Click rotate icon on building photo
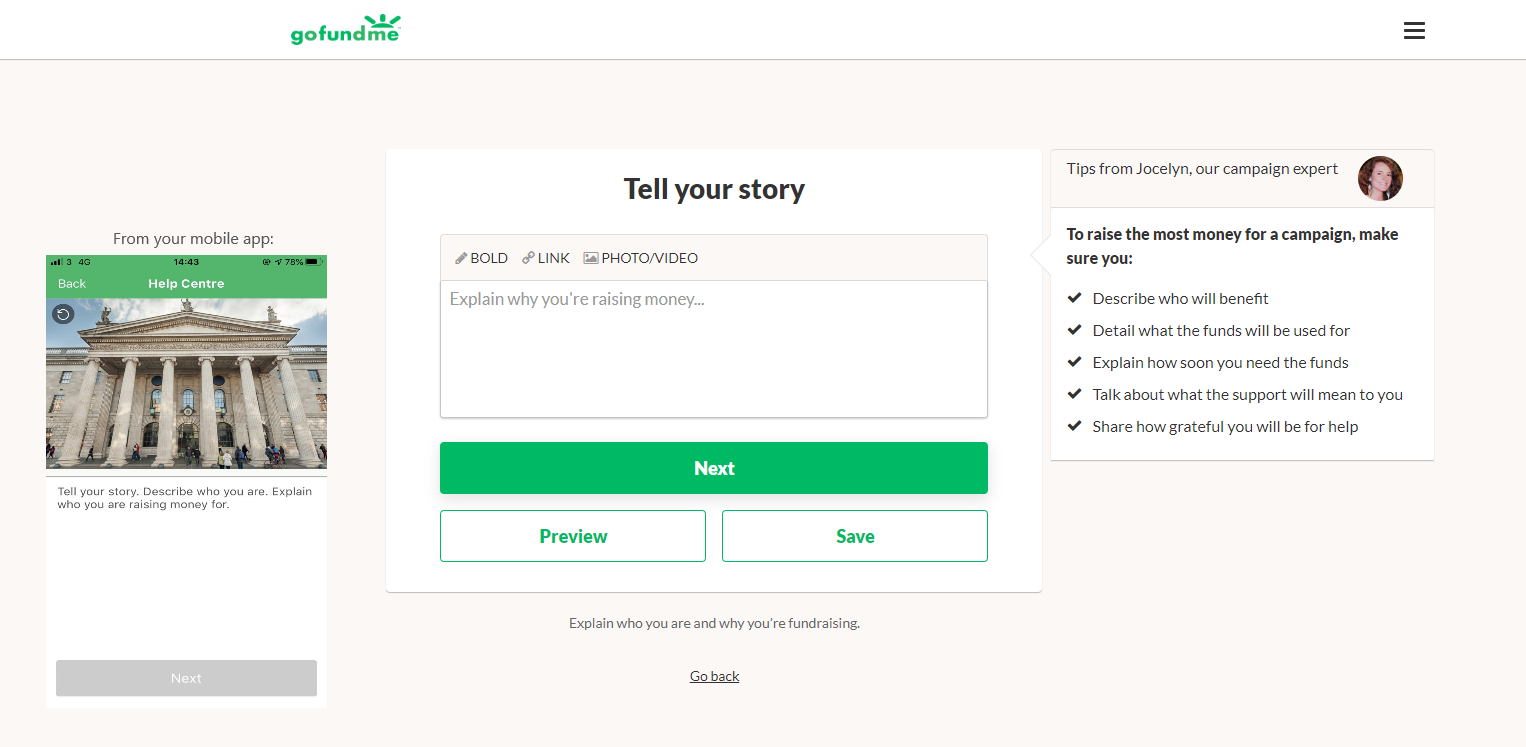The height and width of the screenshot is (747, 1526). [x=63, y=314]
